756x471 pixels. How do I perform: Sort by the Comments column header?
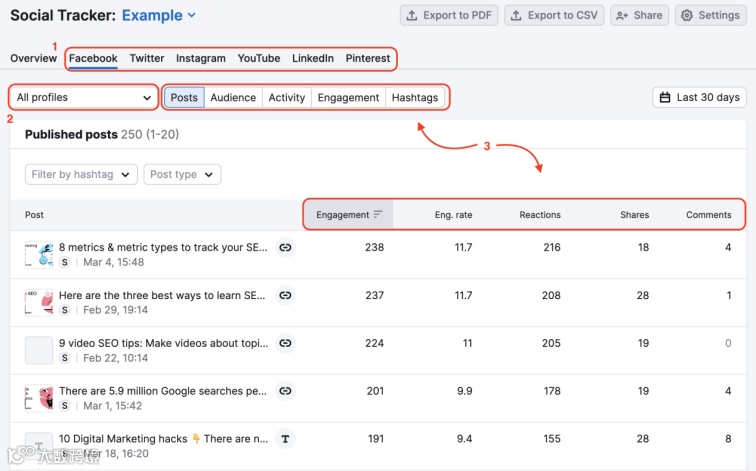coord(709,215)
